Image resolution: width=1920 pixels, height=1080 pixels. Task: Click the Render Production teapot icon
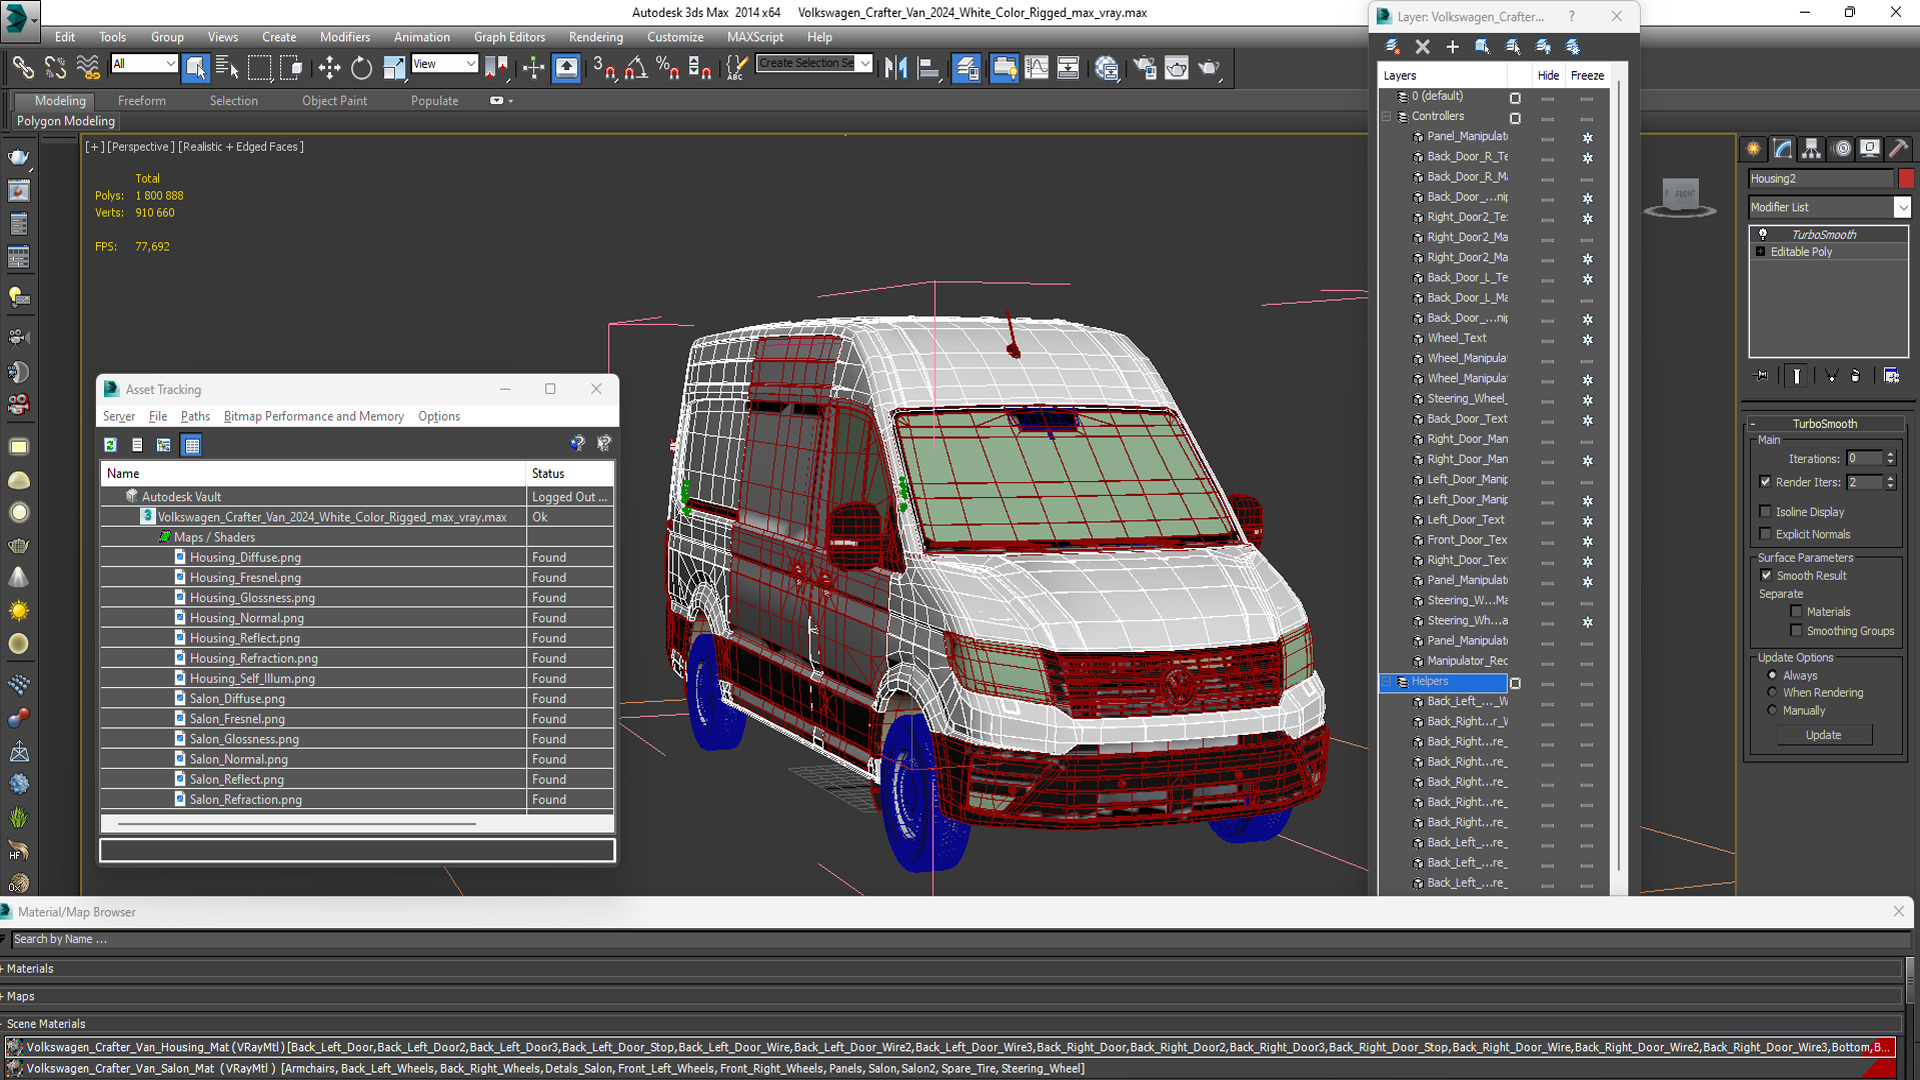pyautogui.click(x=1209, y=68)
